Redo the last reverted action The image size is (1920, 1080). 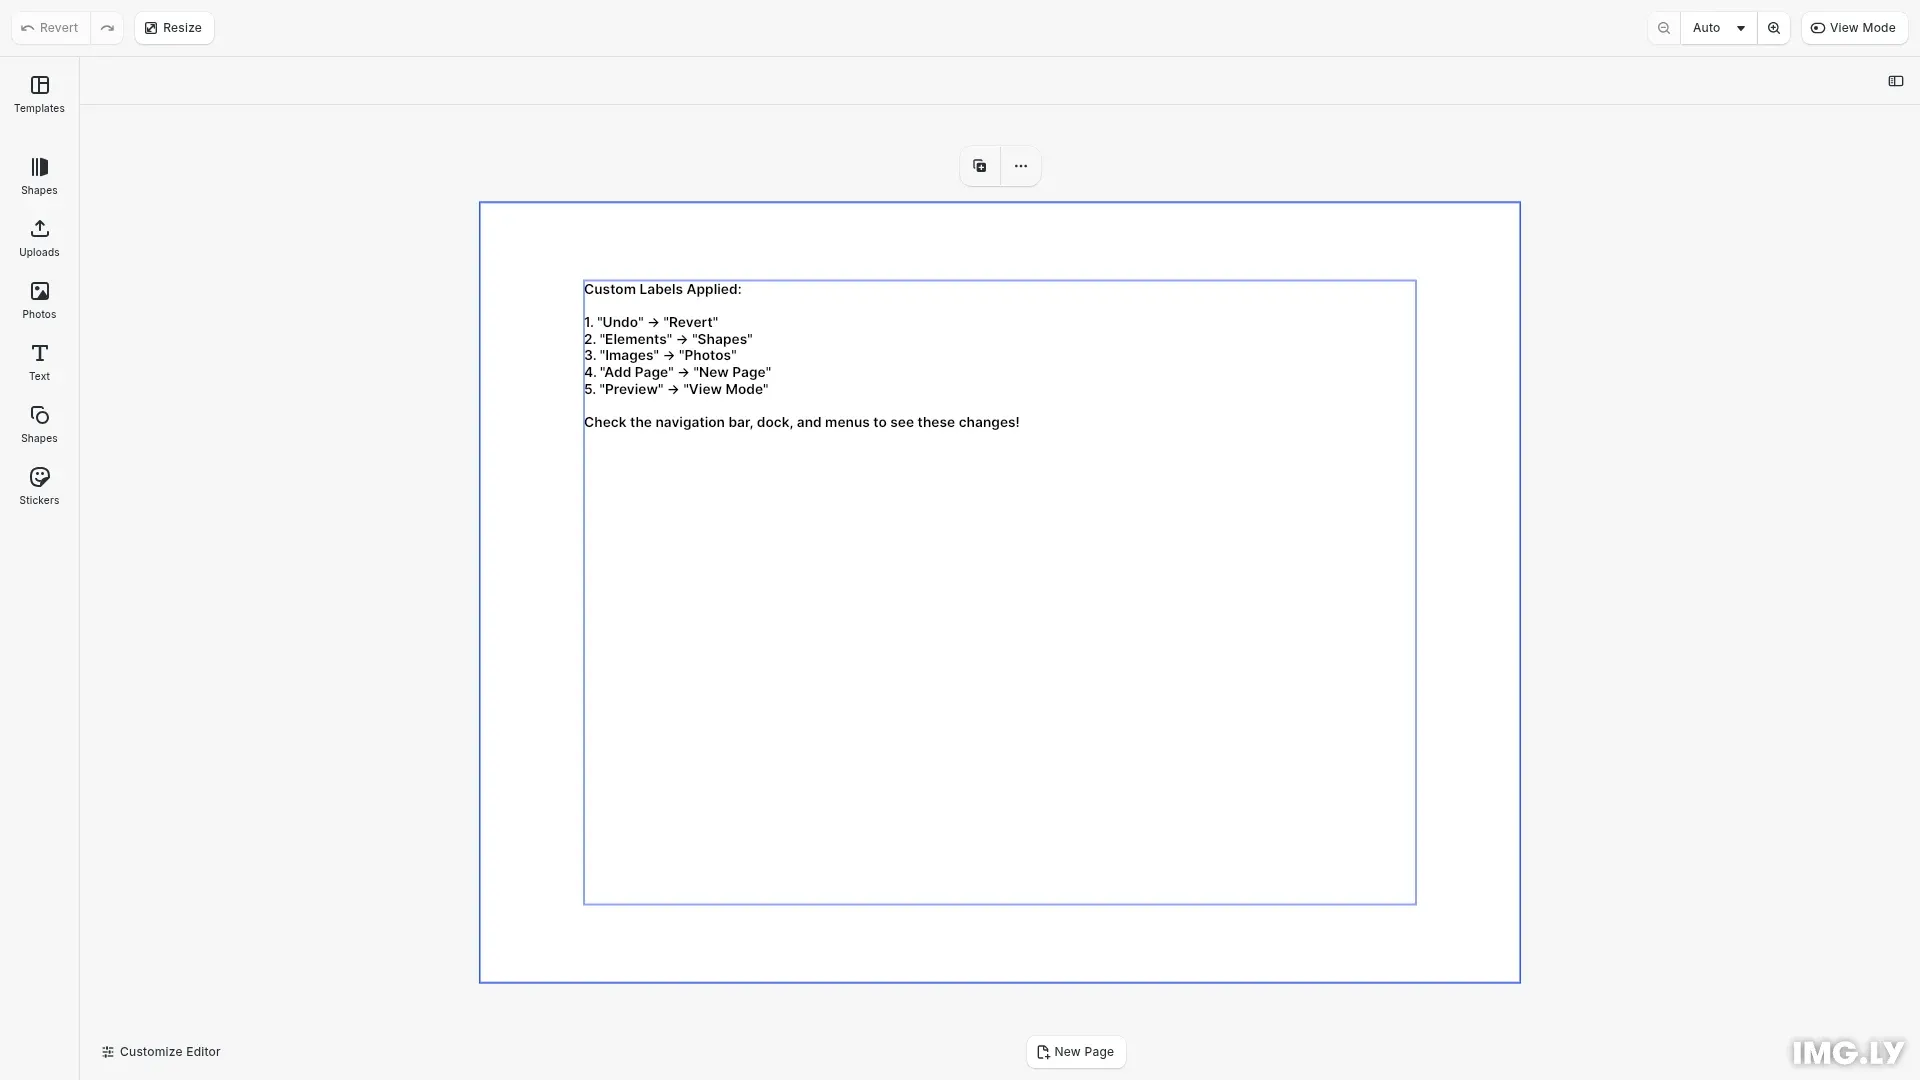107,27
